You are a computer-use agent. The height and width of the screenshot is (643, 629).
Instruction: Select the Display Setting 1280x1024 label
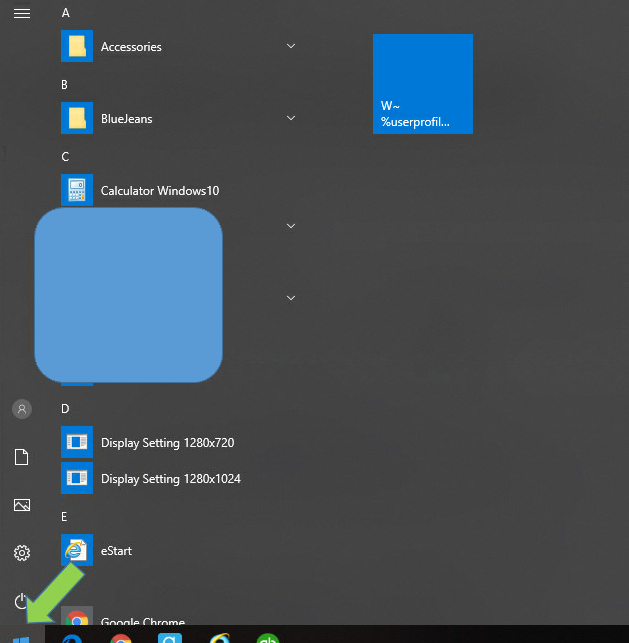(x=171, y=479)
